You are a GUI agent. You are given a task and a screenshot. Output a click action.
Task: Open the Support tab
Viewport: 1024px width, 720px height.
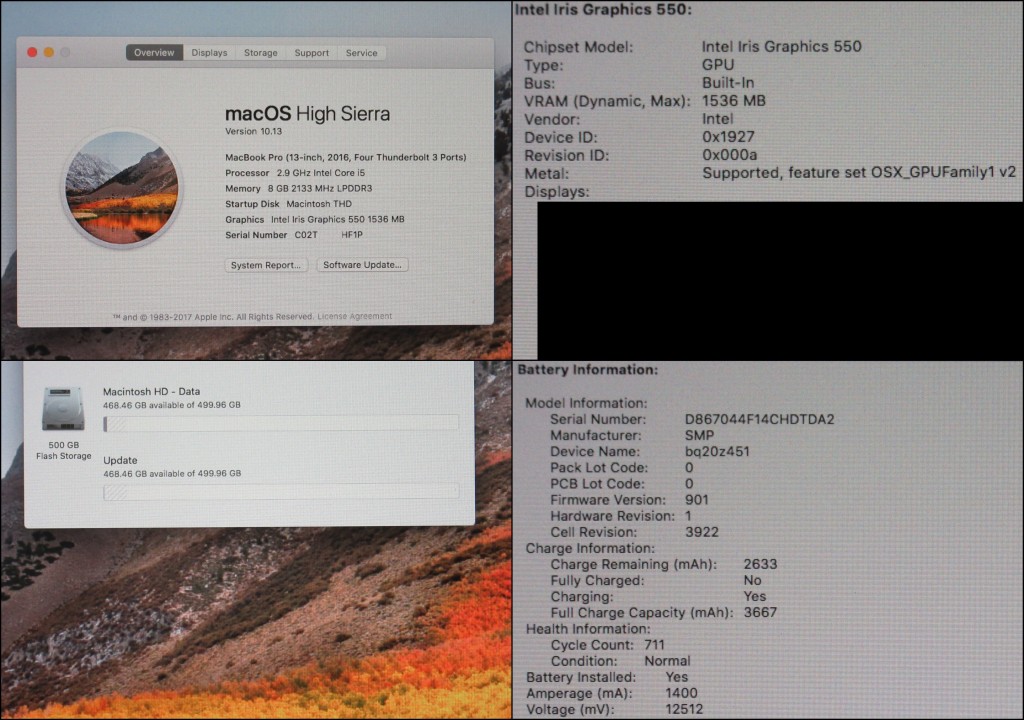[x=312, y=53]
